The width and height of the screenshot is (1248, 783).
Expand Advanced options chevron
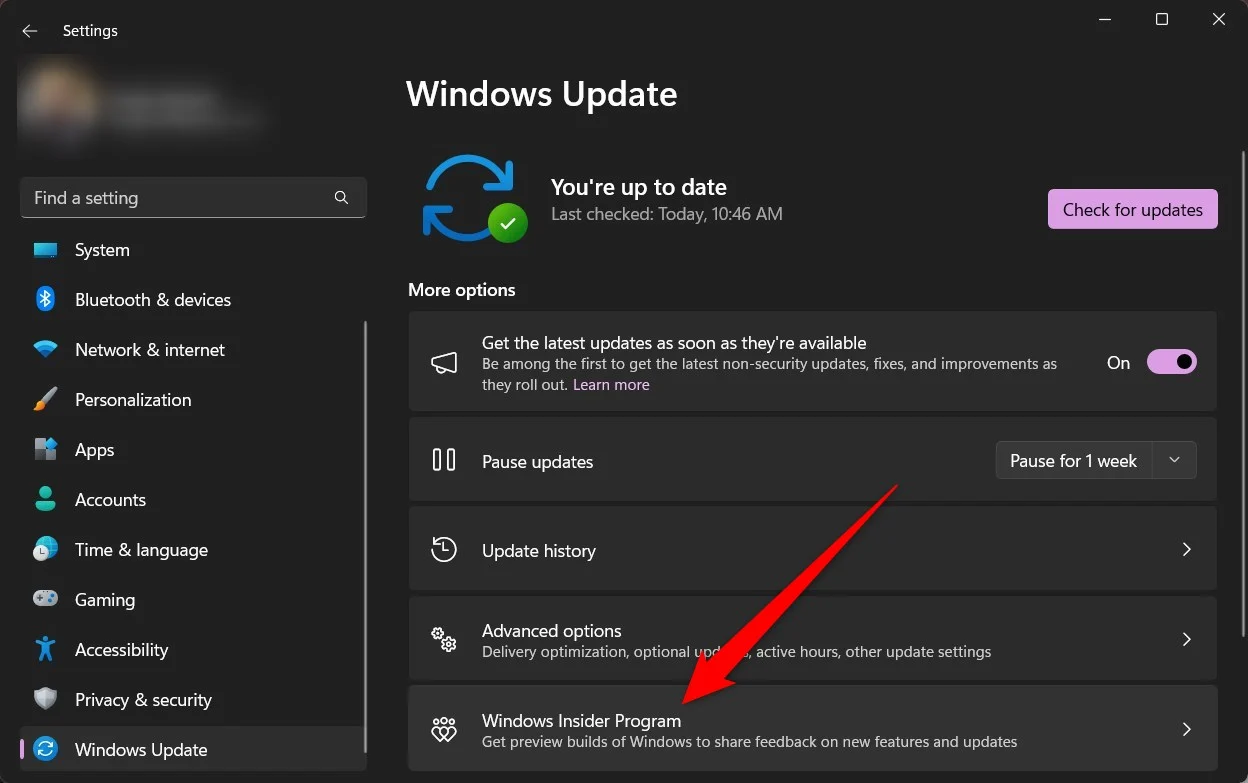coord(1187,639)
